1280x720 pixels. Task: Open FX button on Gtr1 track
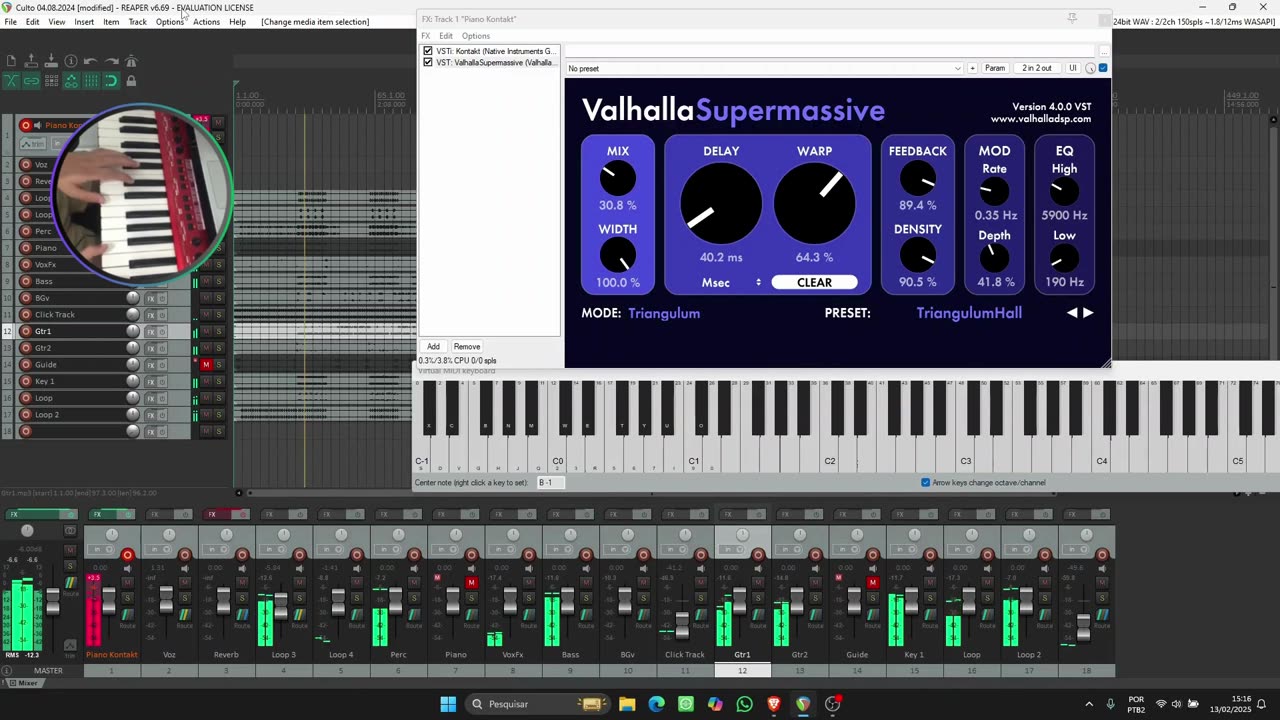point(151,331)
